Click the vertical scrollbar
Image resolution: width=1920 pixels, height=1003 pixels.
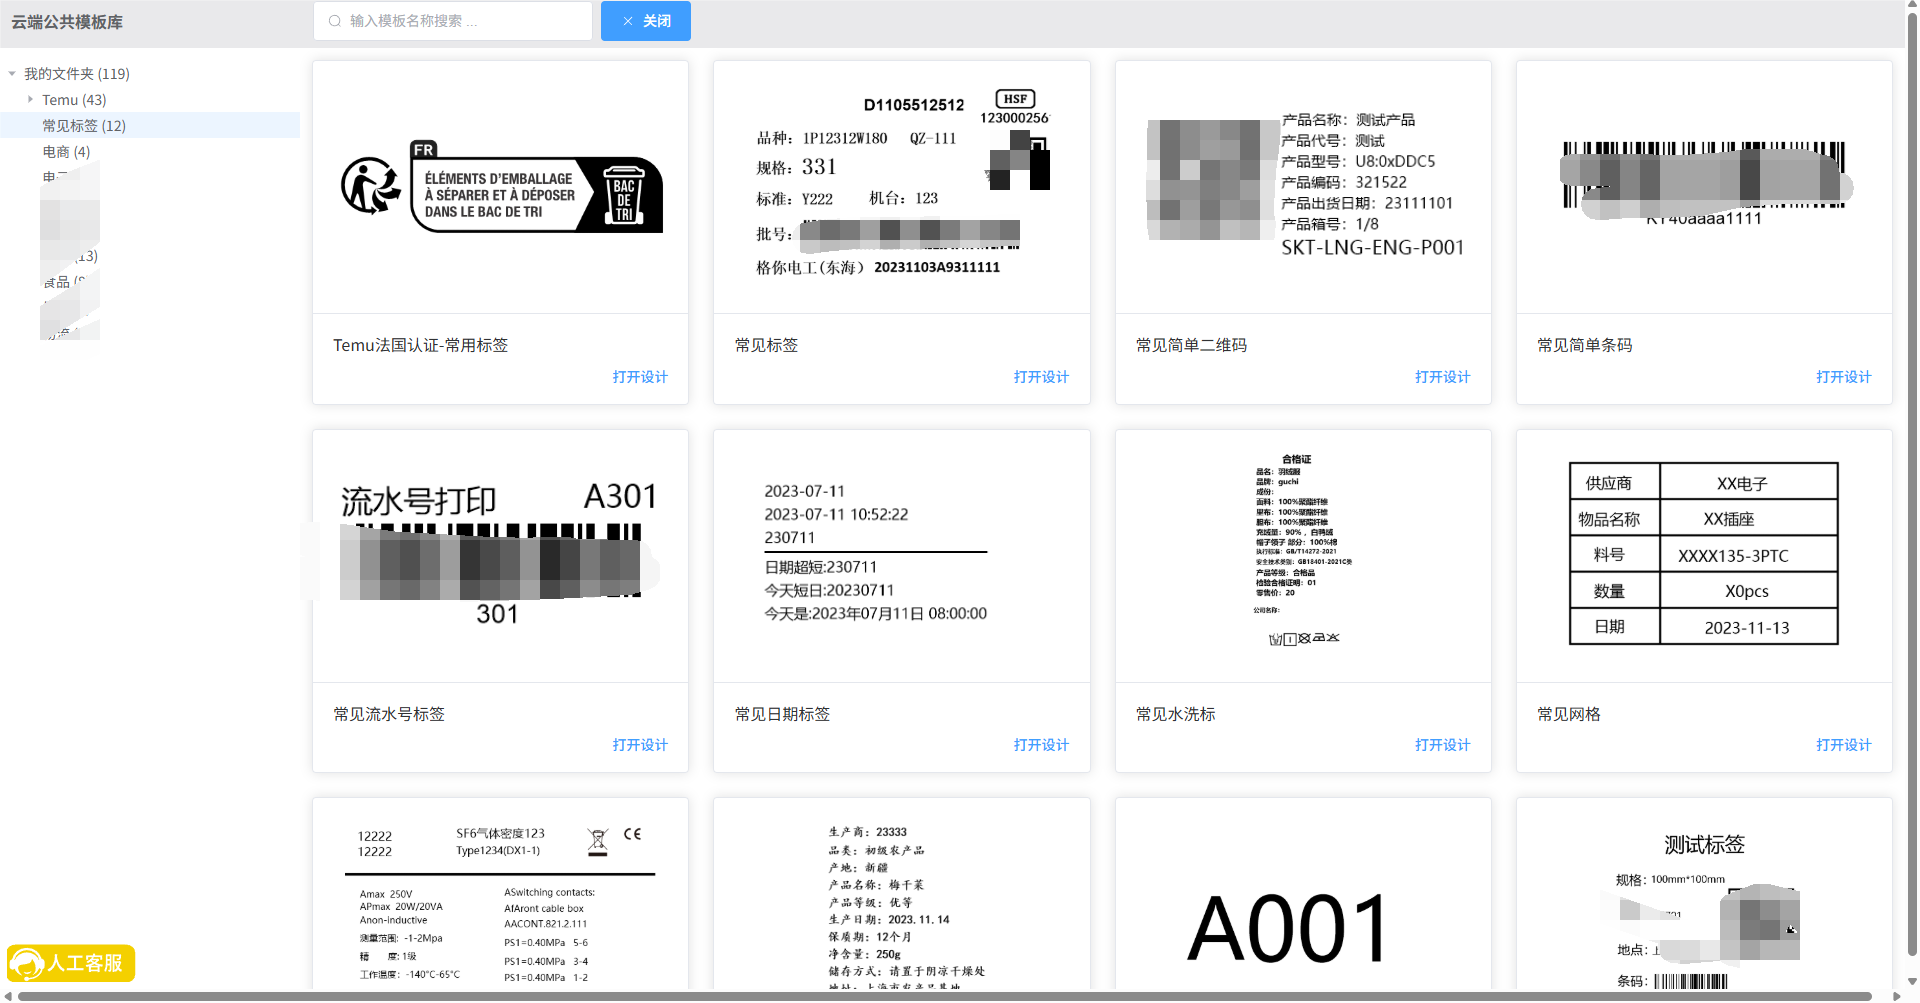(x=1912, y=485)
